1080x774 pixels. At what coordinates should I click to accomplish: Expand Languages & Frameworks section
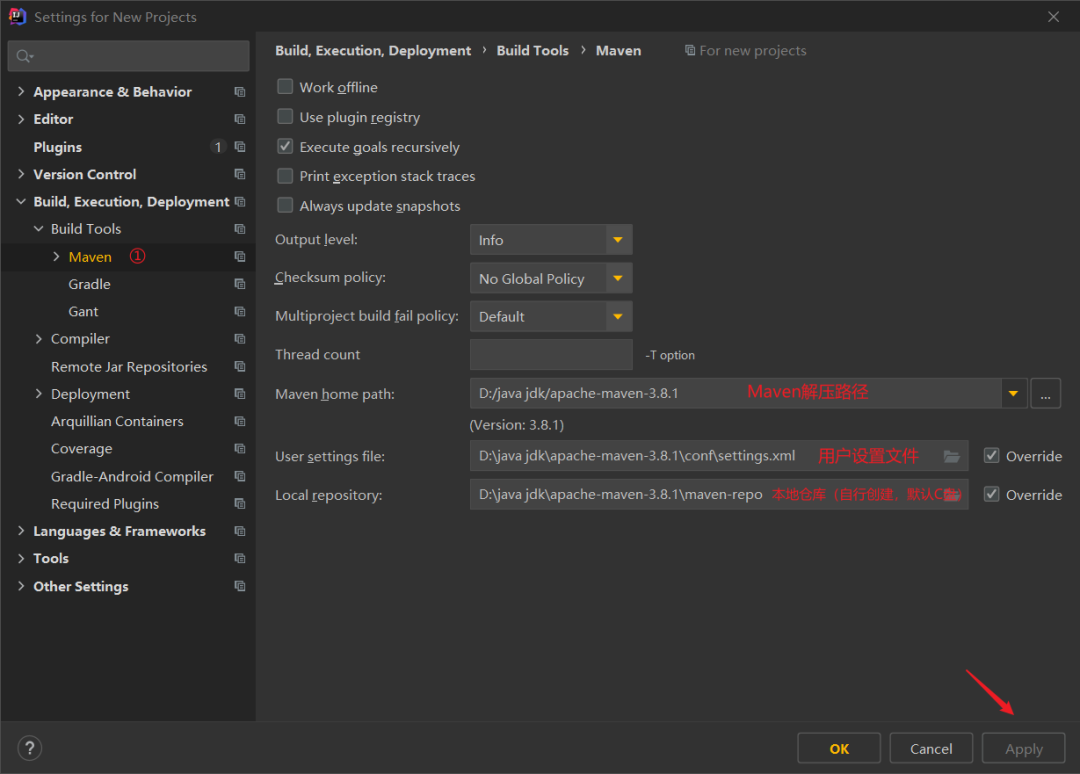click(21, 531)
